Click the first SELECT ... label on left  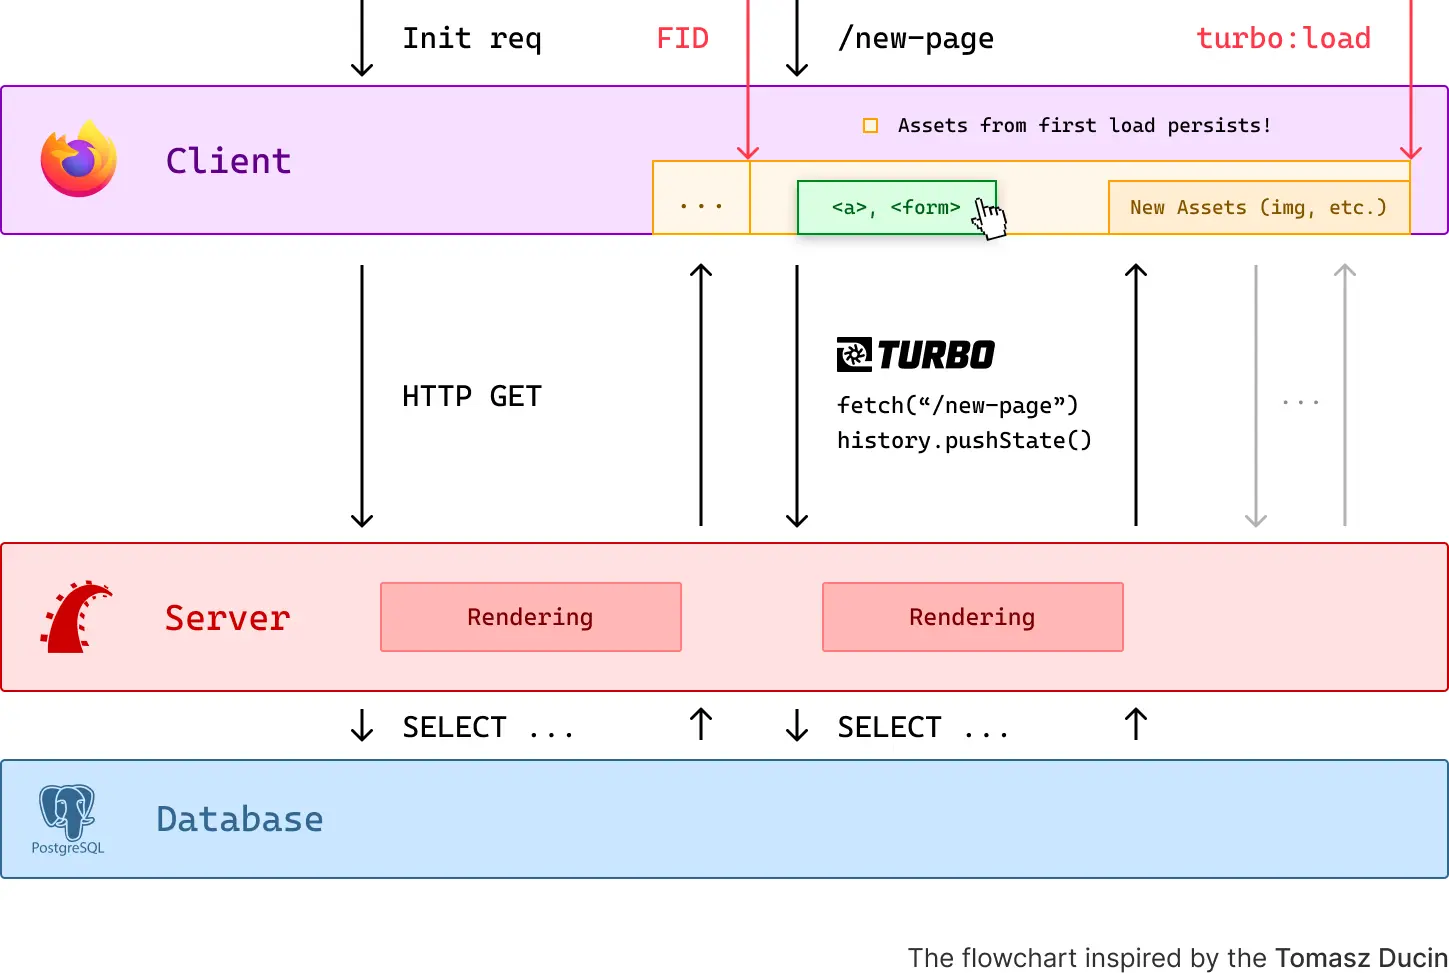488,727
